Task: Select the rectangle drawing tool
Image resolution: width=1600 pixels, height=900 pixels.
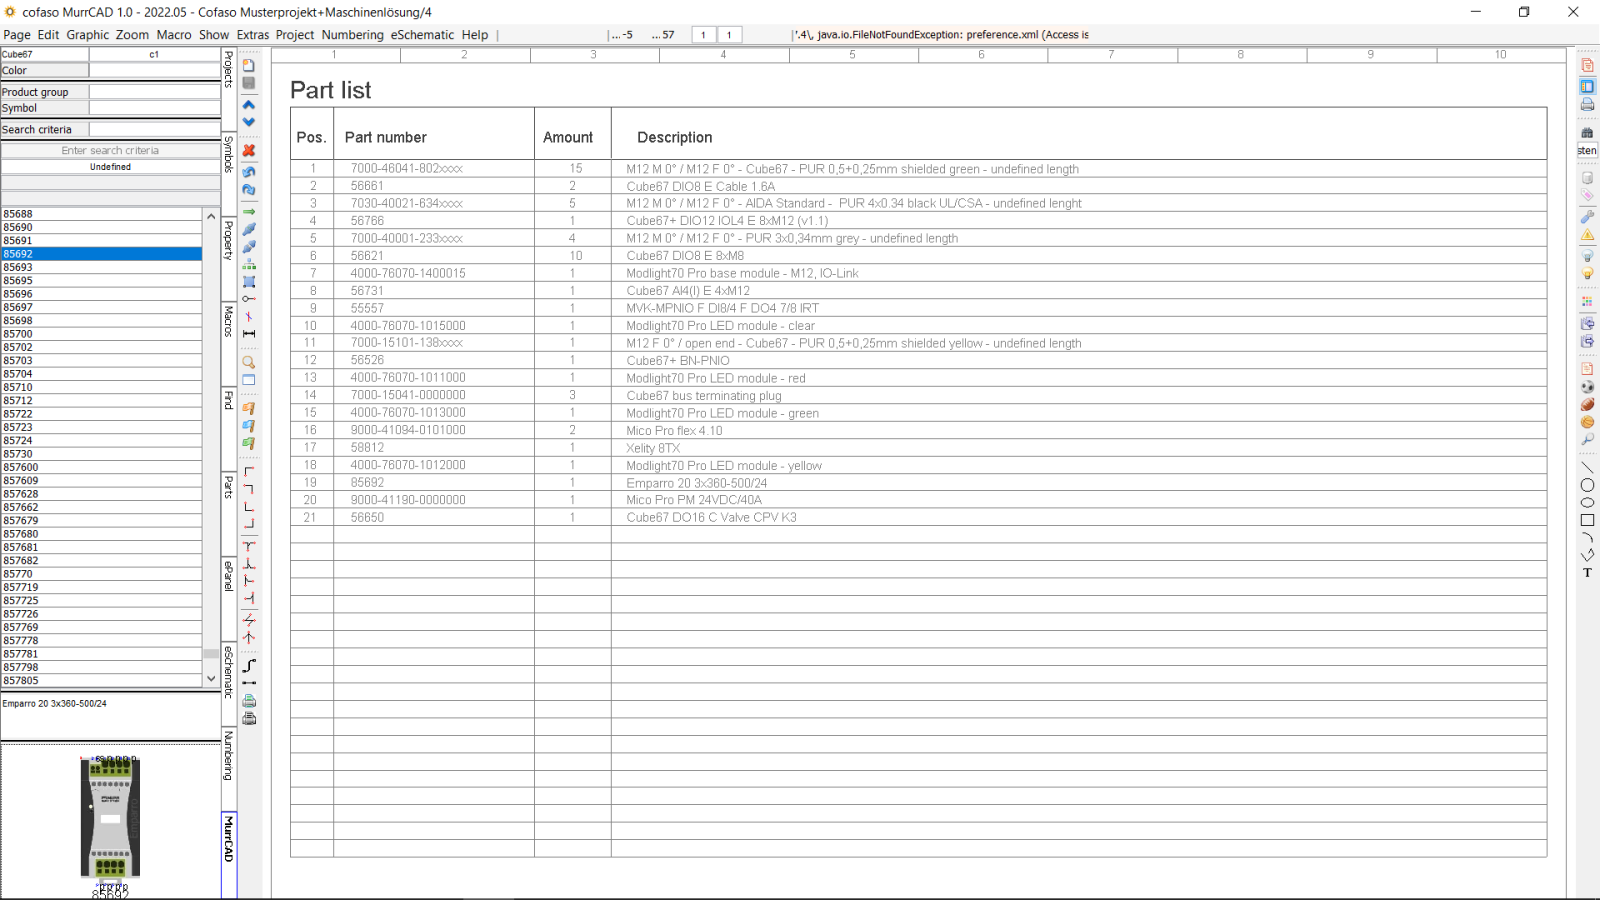Action: point(1587,520)
